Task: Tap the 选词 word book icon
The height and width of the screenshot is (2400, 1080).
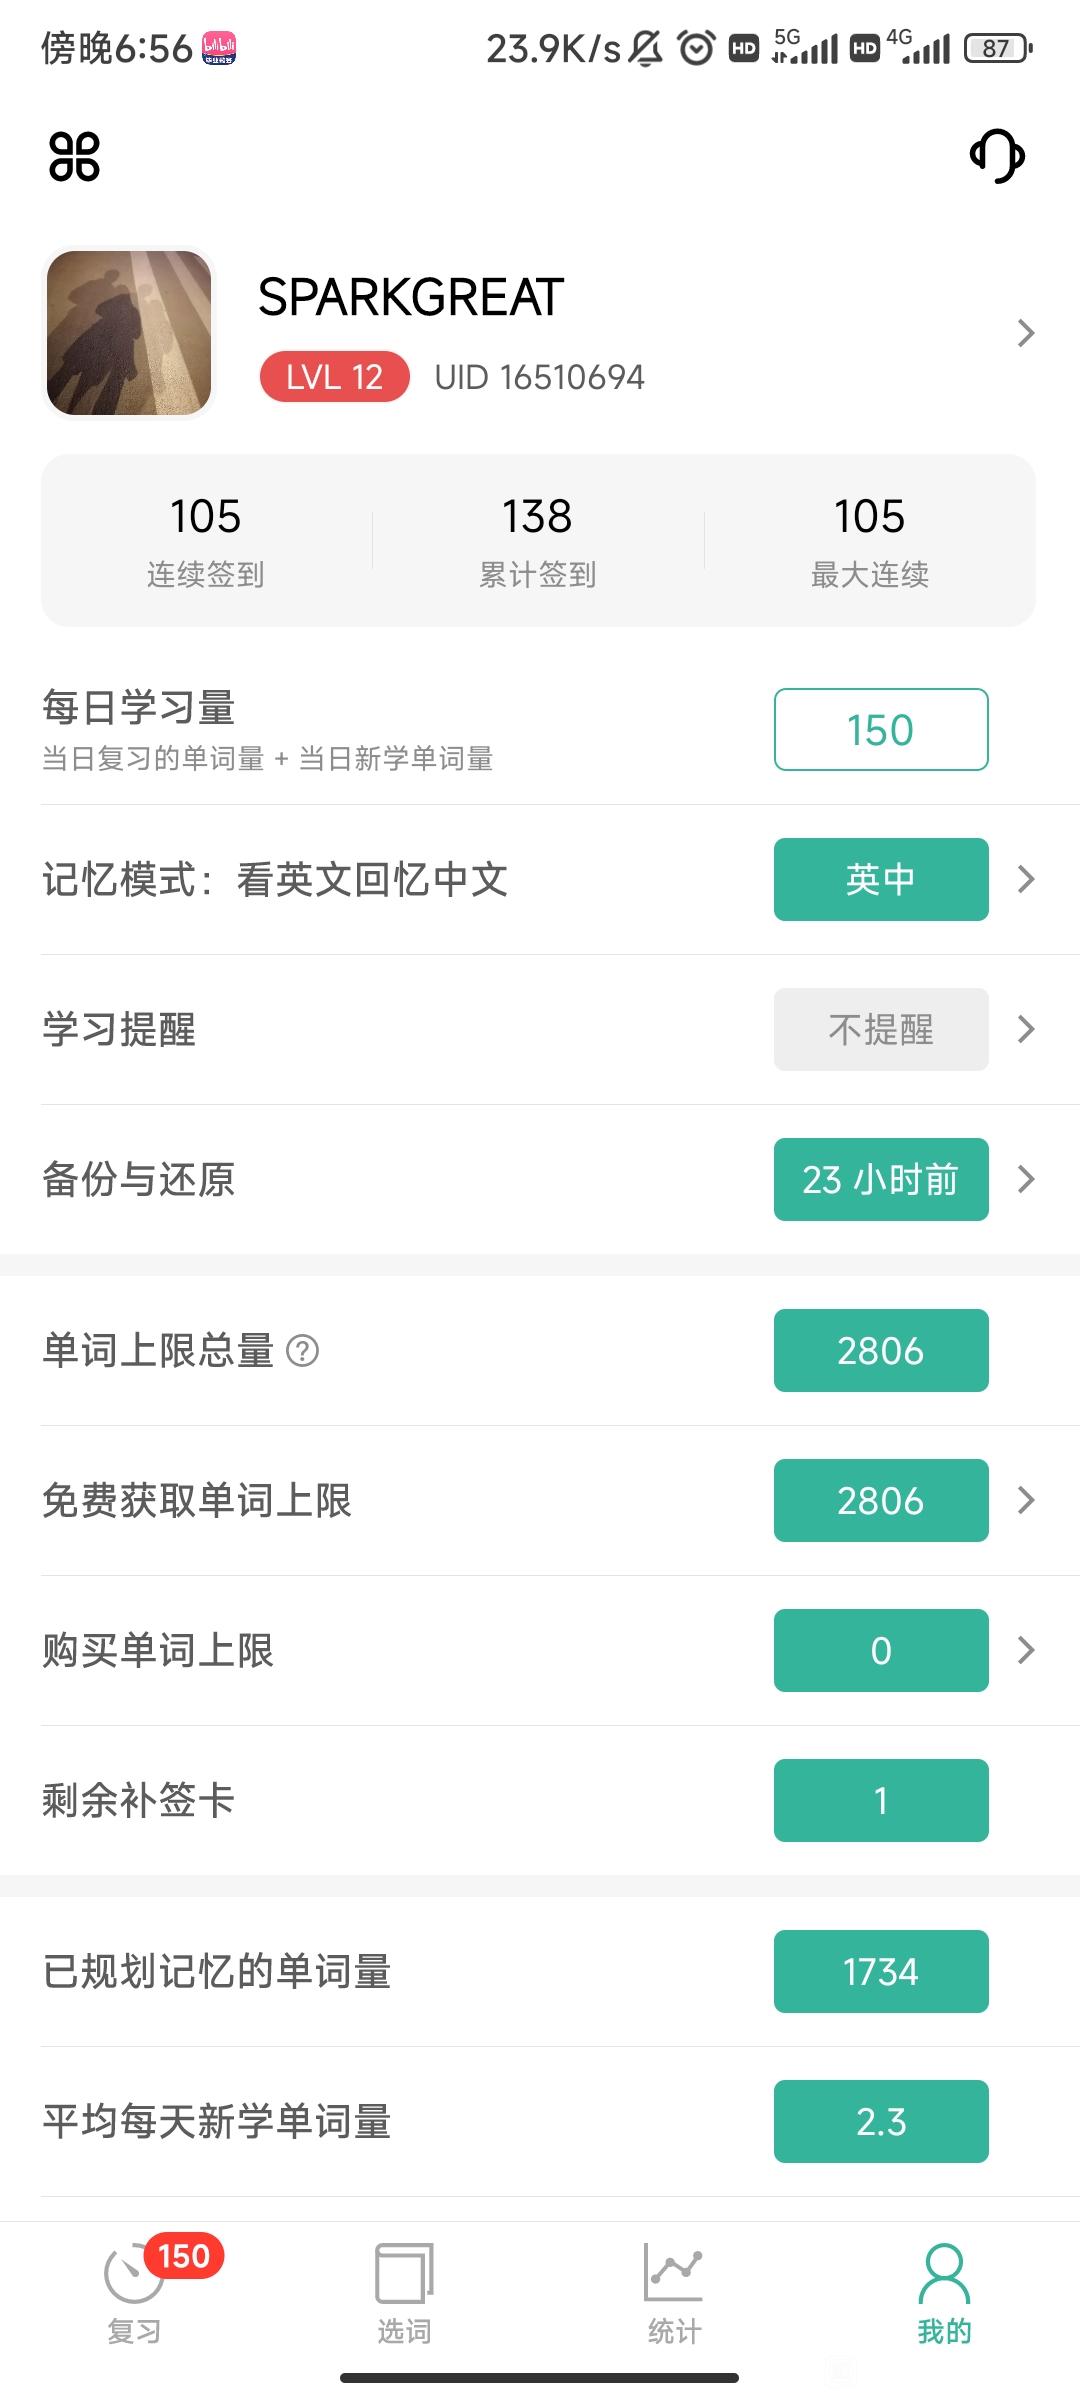Action: pos(404,2274)
